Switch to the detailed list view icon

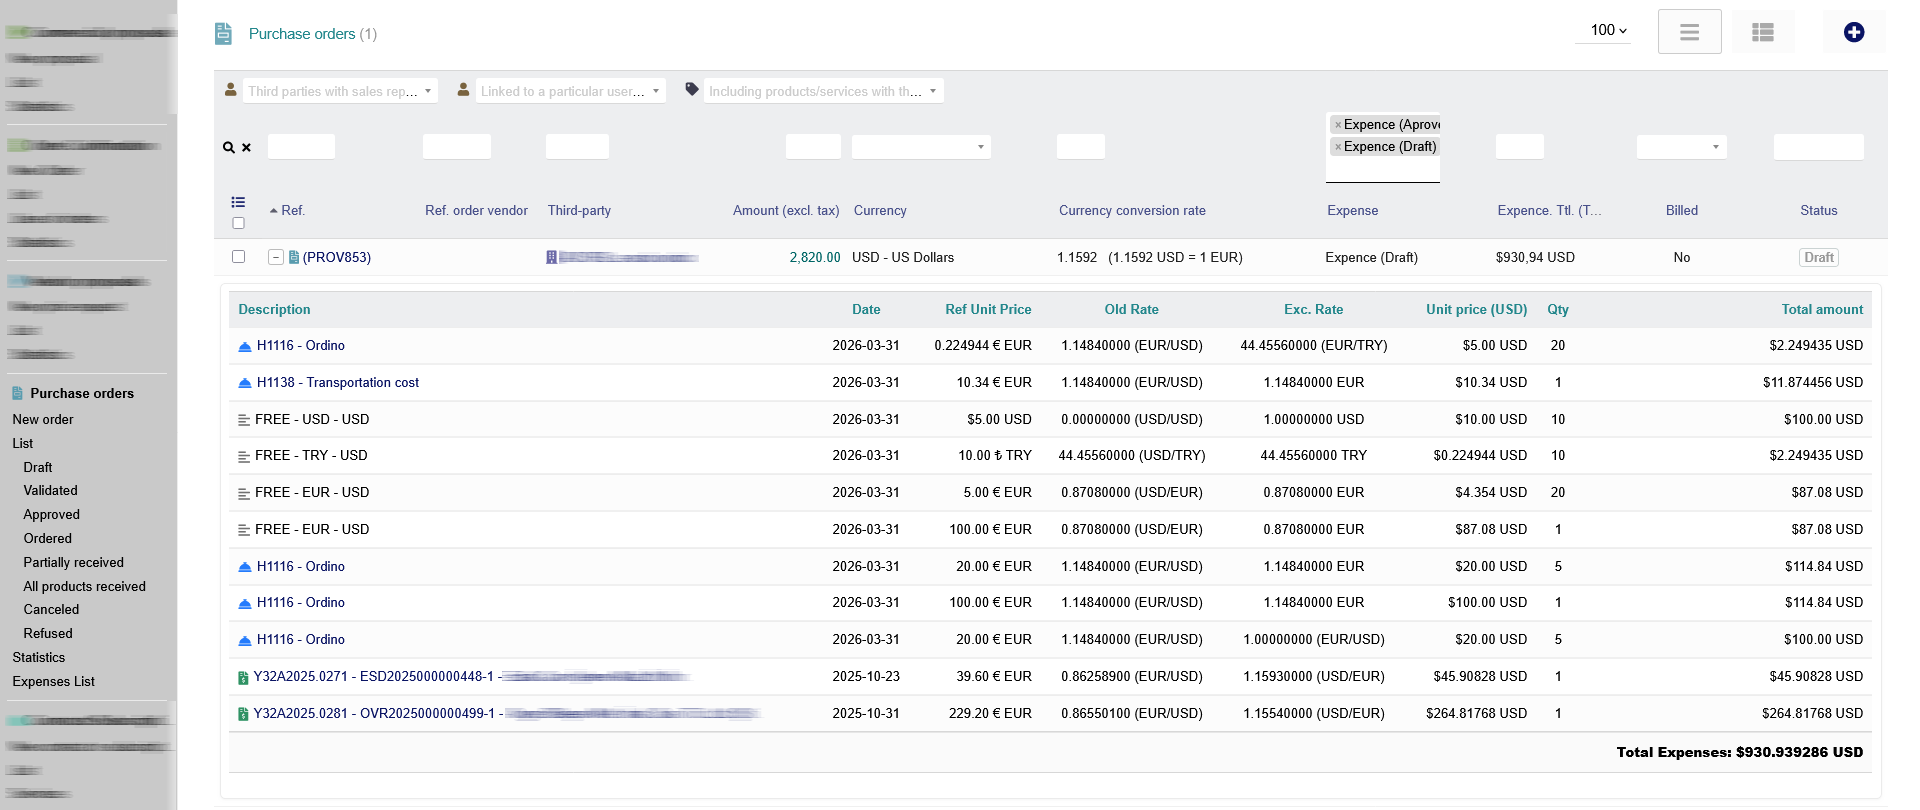1762,33
